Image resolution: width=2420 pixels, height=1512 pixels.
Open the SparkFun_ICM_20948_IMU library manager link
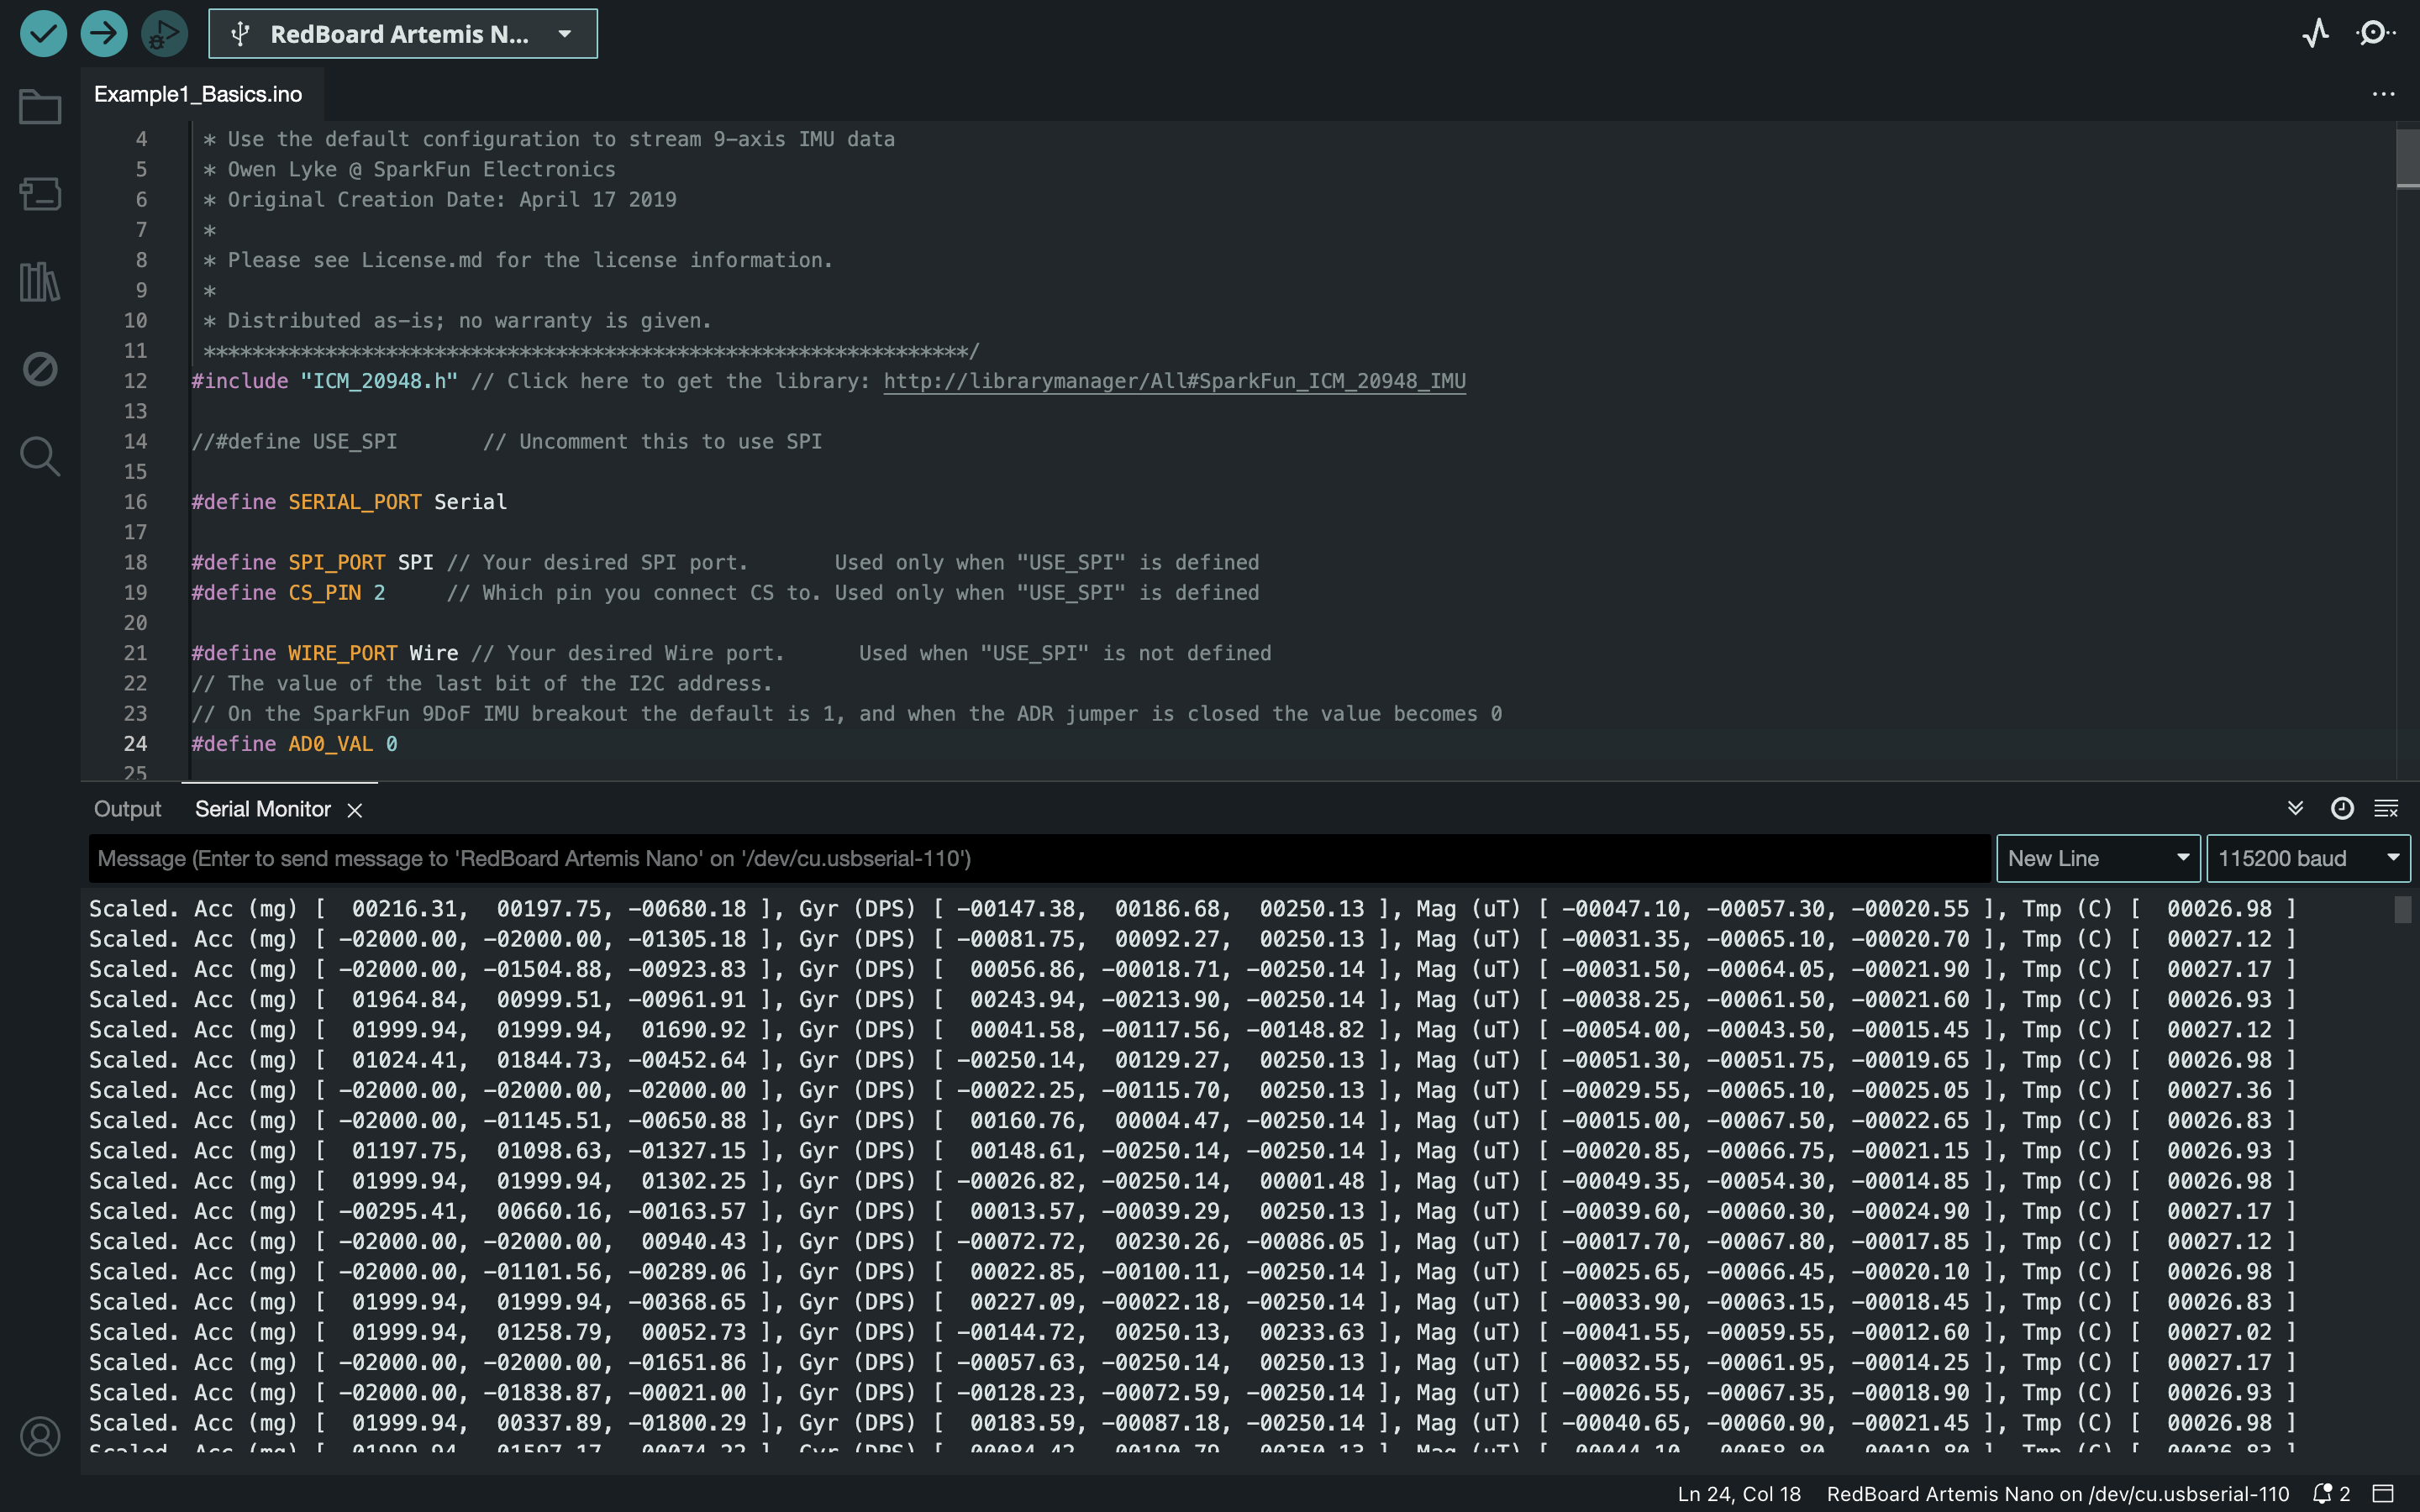coord(1174,381)
